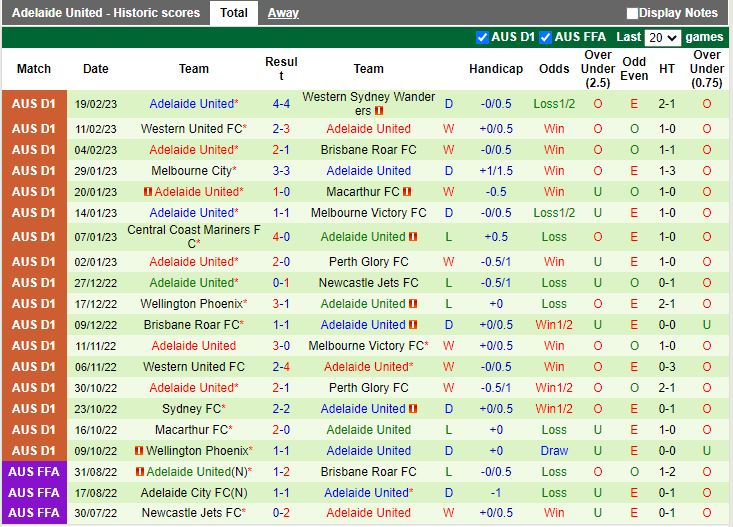733x527 pixels.
Task: Click the Over Under (0.75) column header
Action: 706,69
